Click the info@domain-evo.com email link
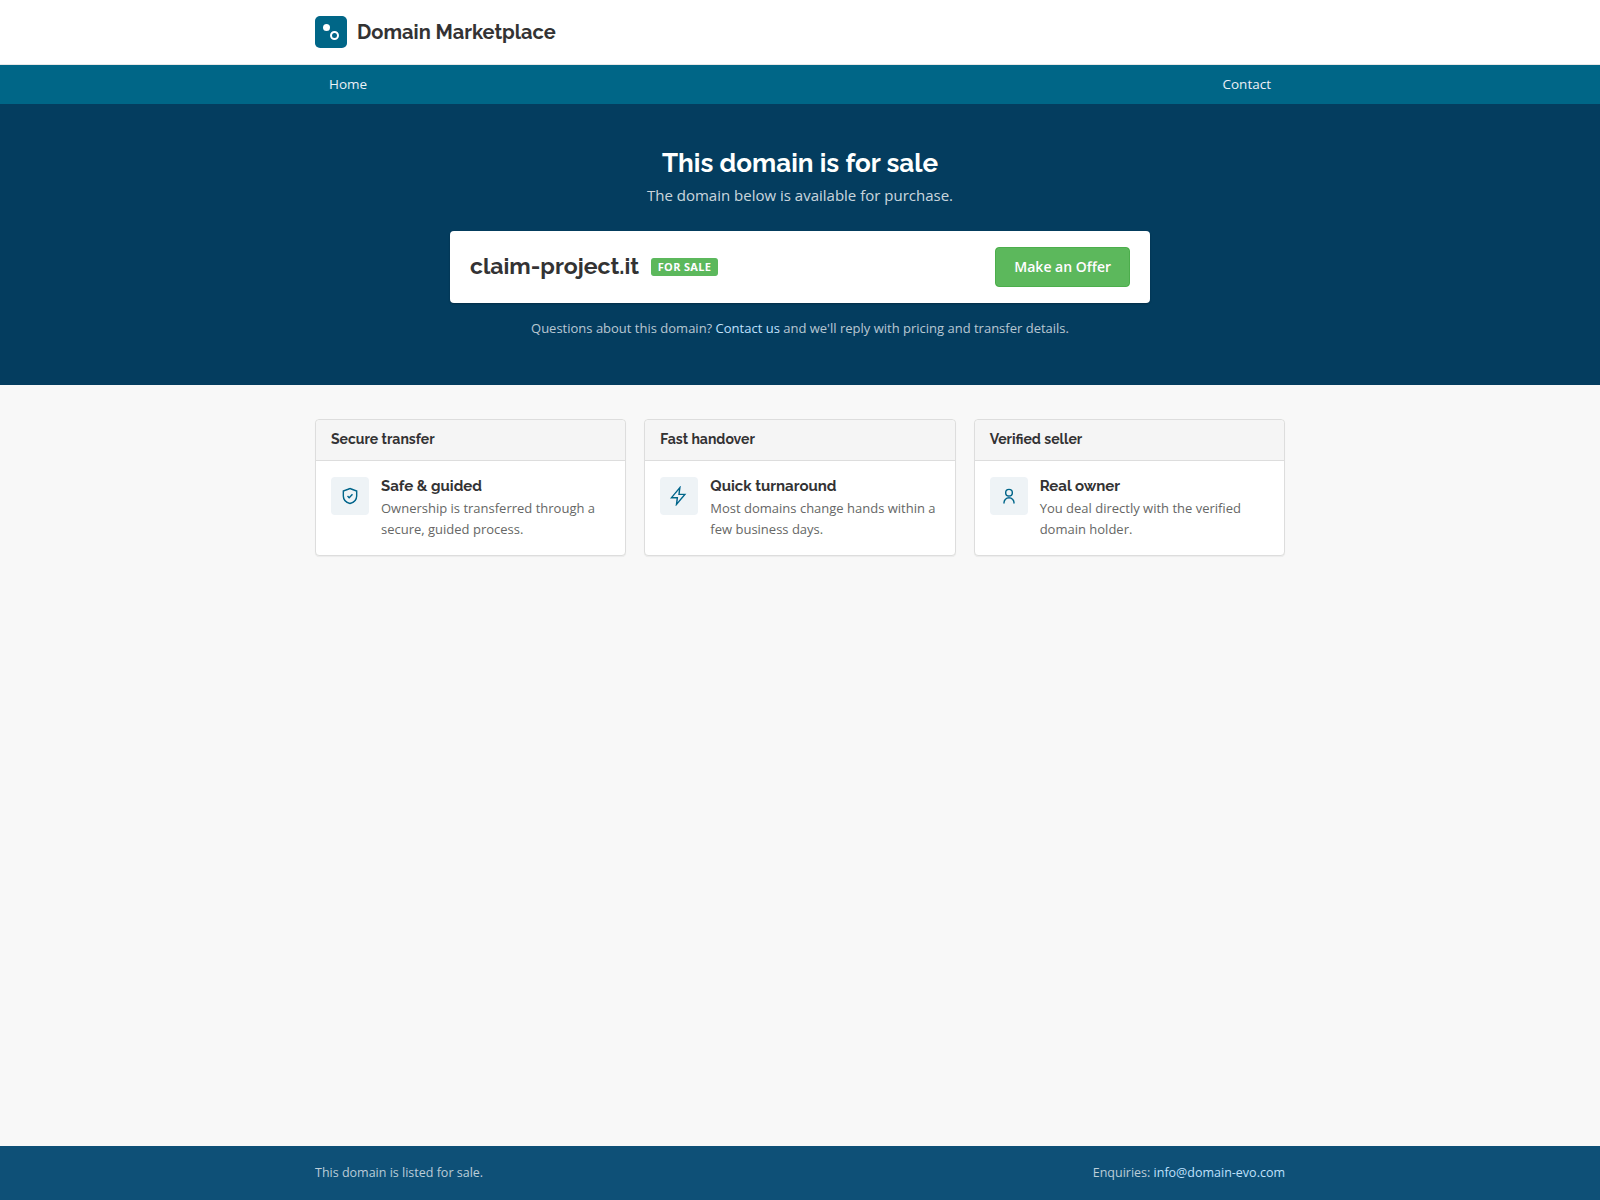Image resolution: width=1600 pixels, height=1200 pixels. tap(1219, 1172)
